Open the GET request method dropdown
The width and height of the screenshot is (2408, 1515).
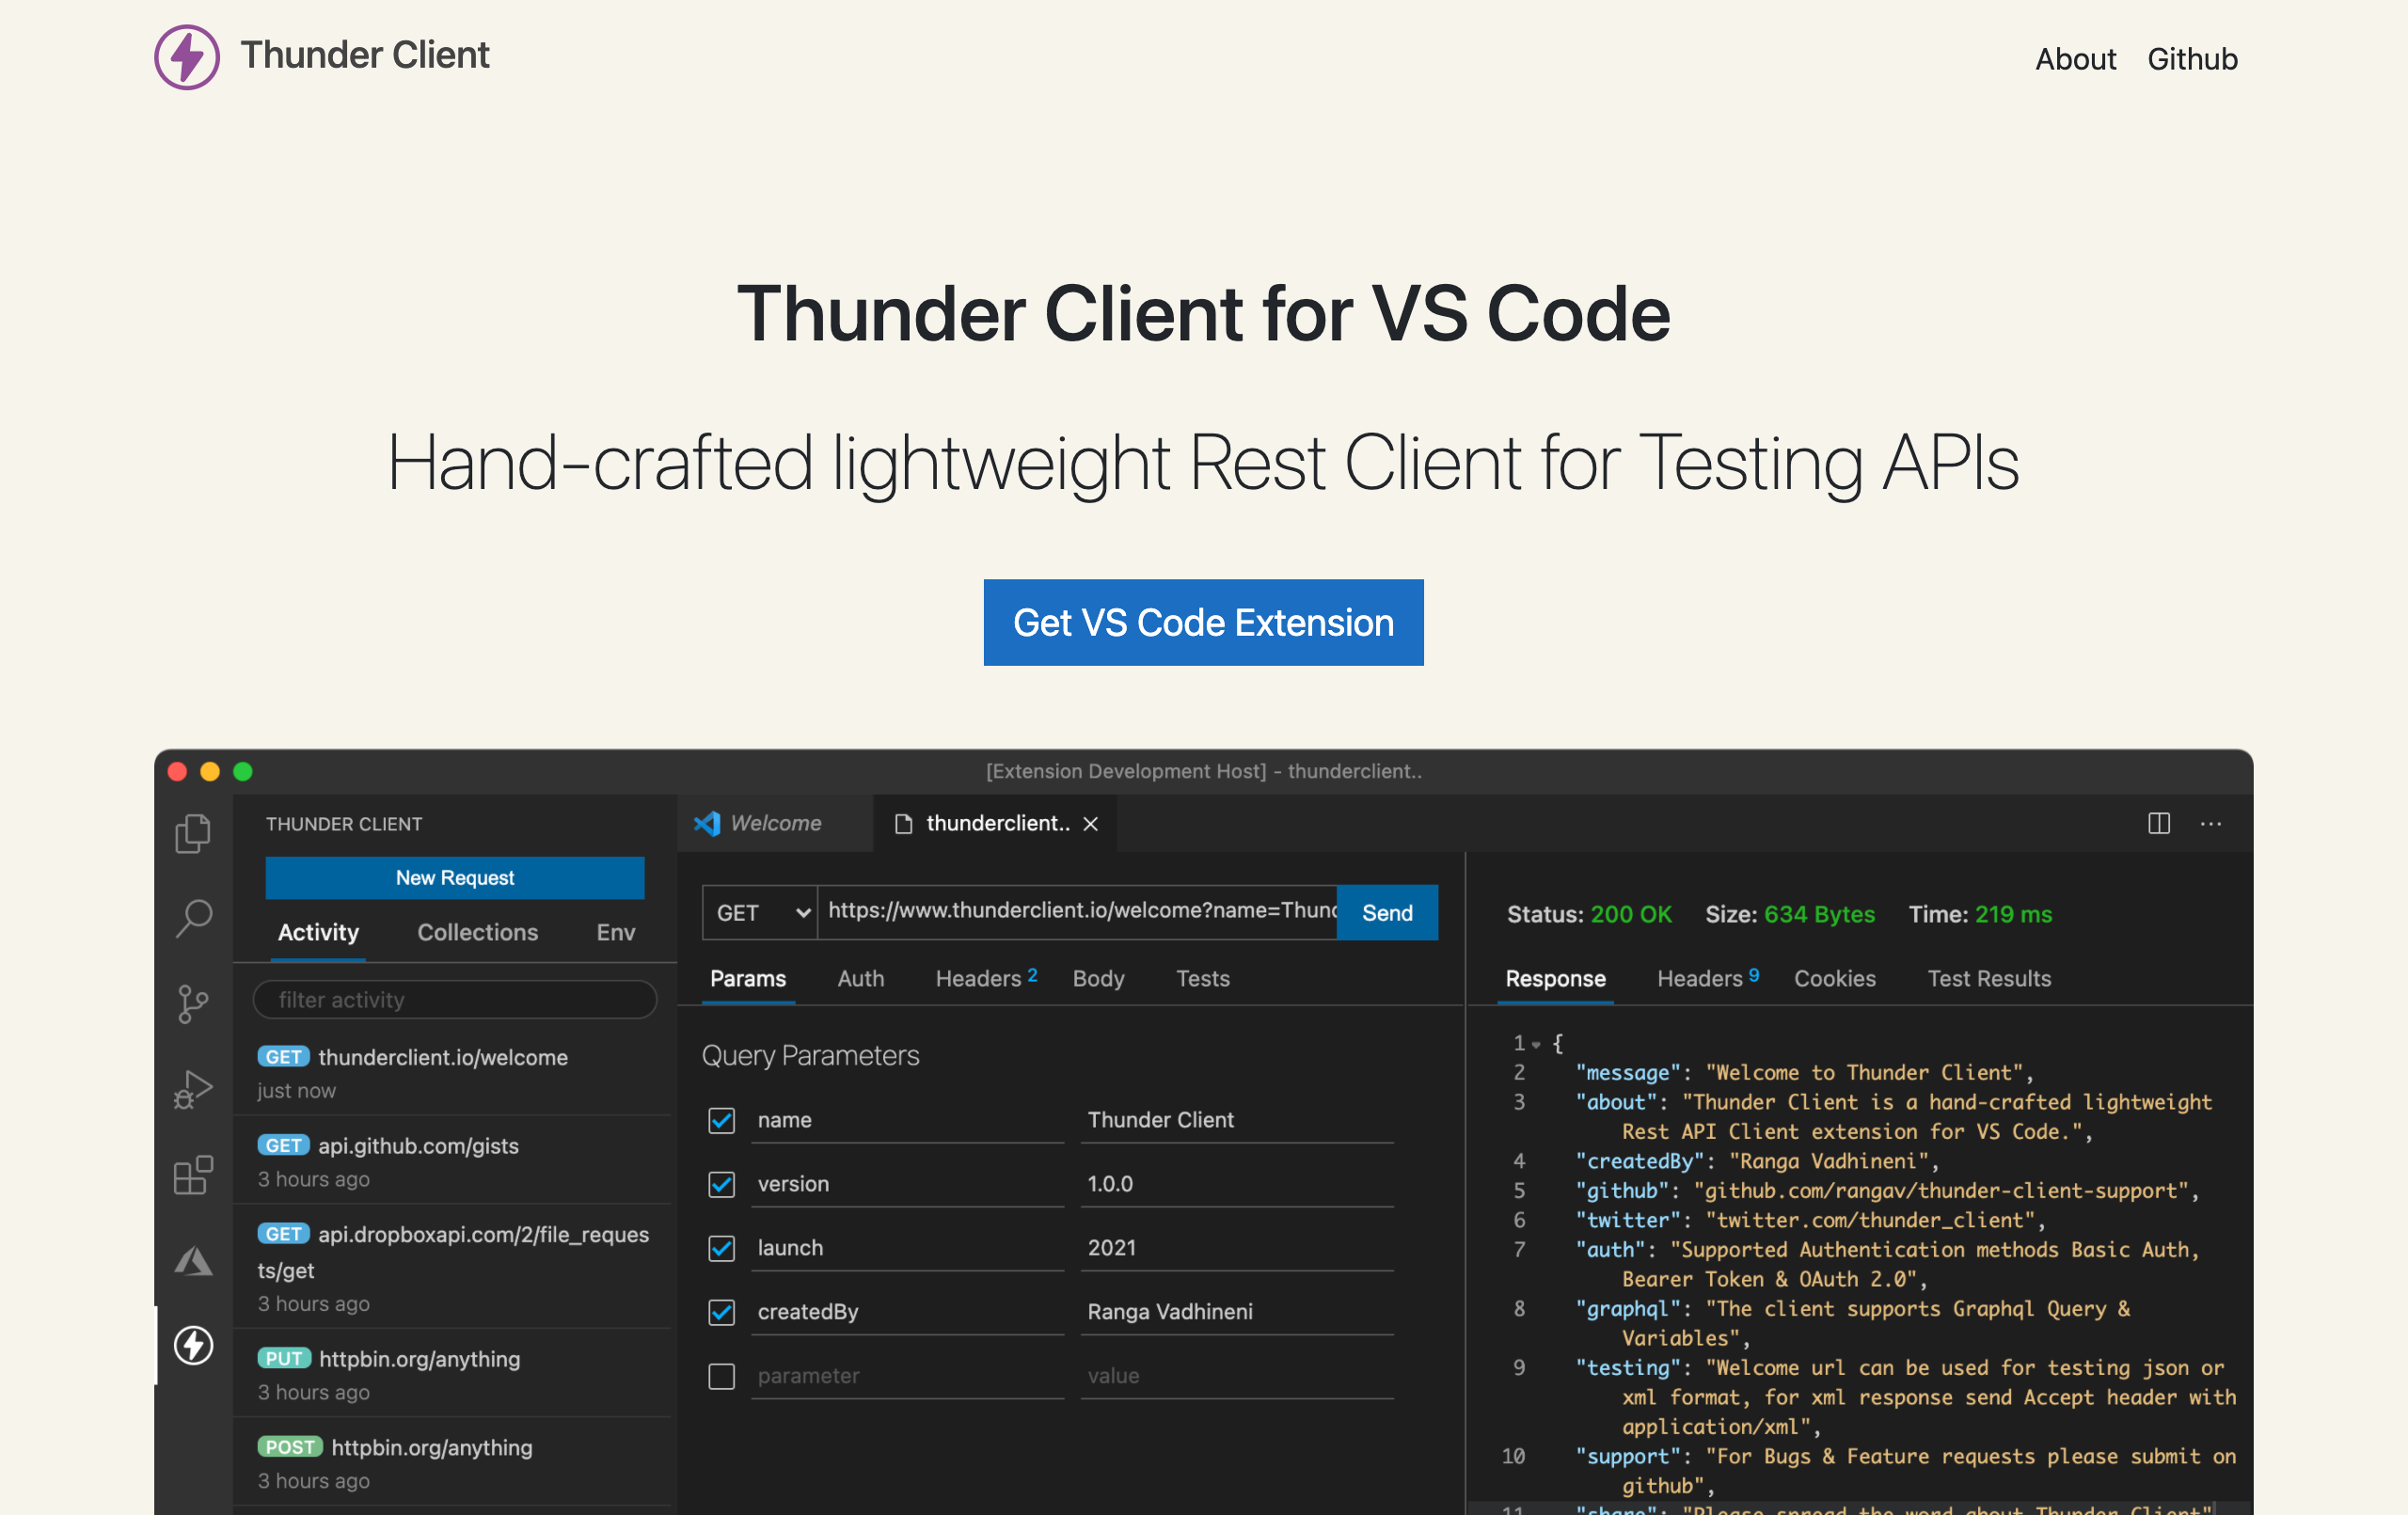[758, 912]
